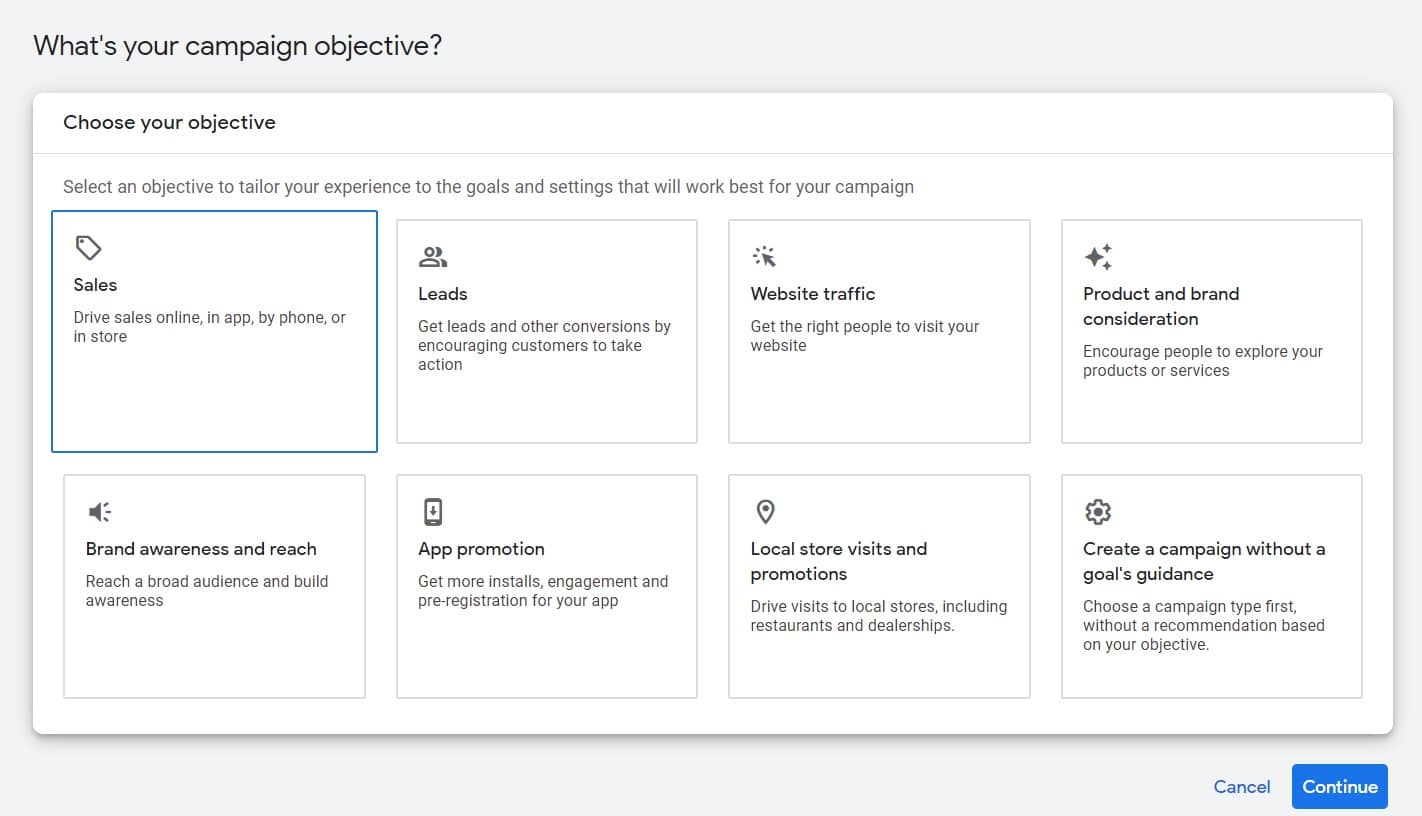Click the 'Get more installs' app description

pyautogui.click(x=543, y=591)
